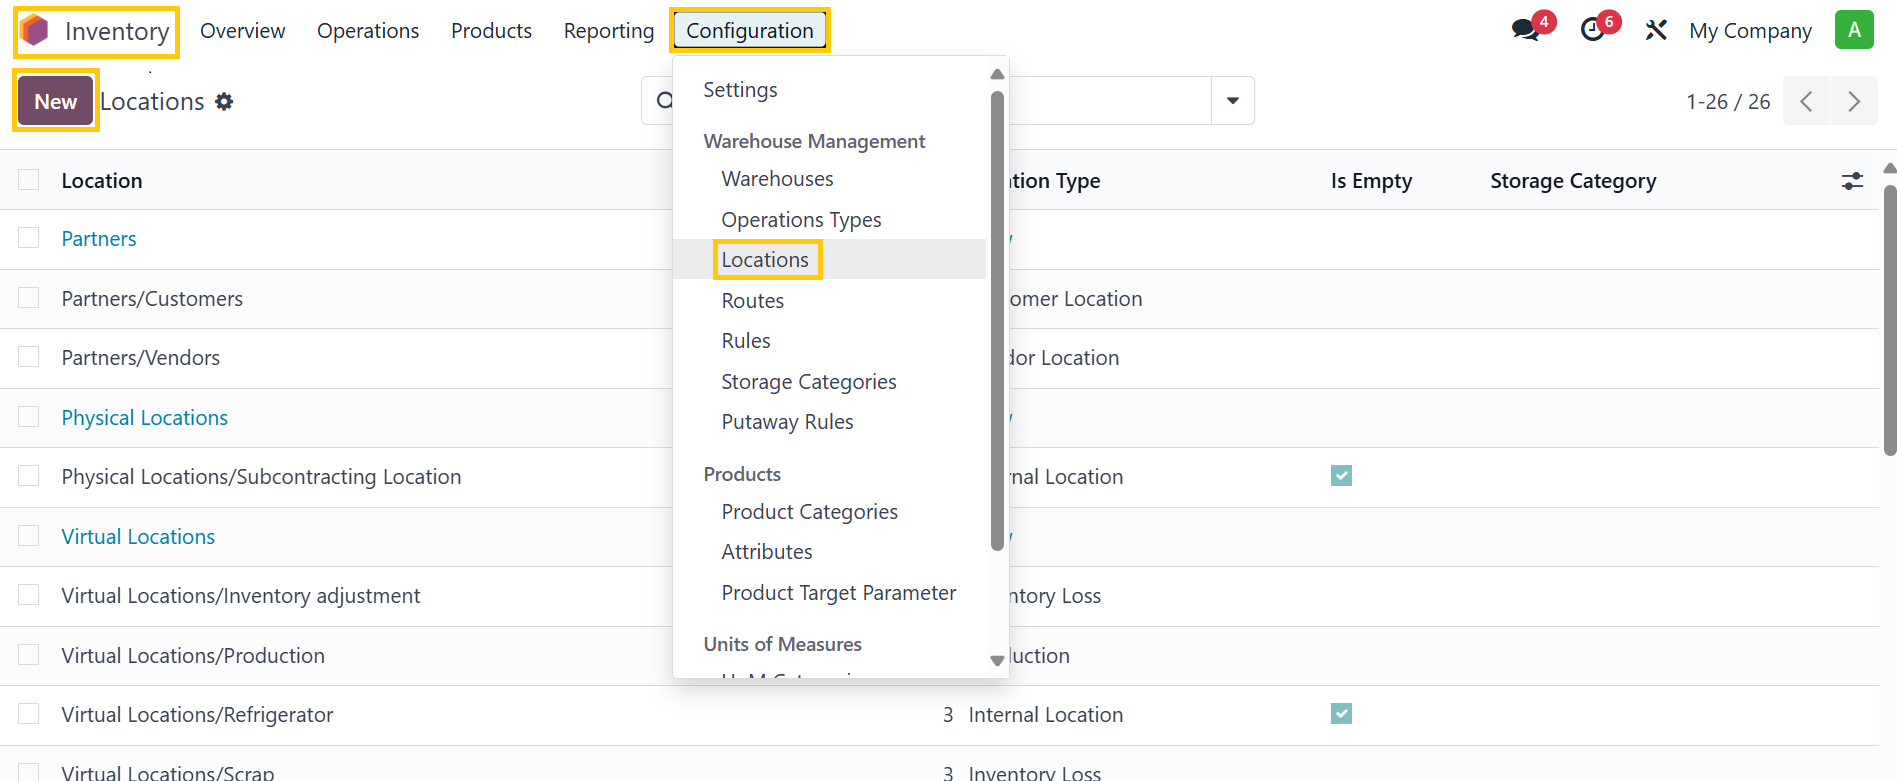Check the Virtual Locations/Production row checkbox
Viewport: 1897px width, 781px height.
coord(29,655)
